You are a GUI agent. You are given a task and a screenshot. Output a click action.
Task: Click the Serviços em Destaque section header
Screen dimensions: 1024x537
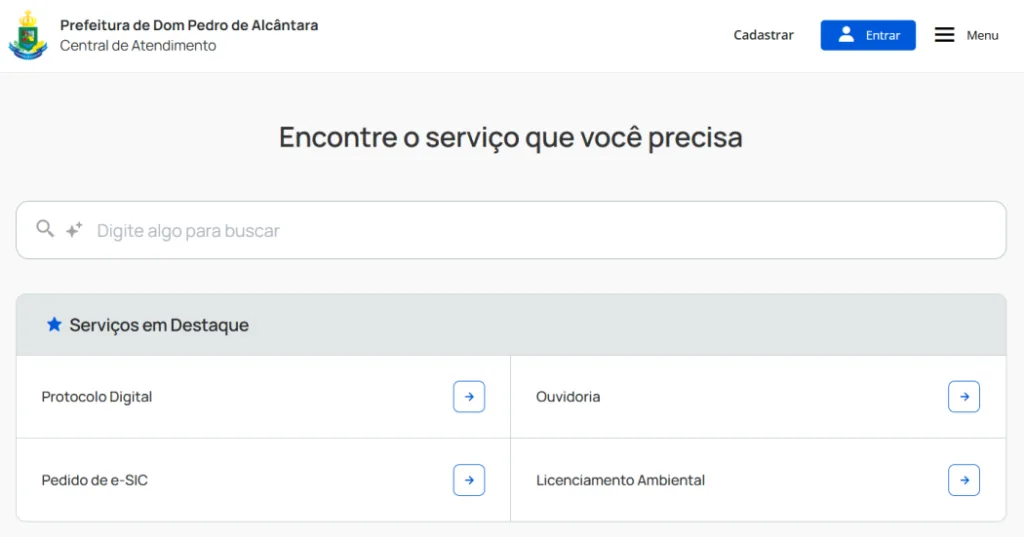[x=159, y=325]
